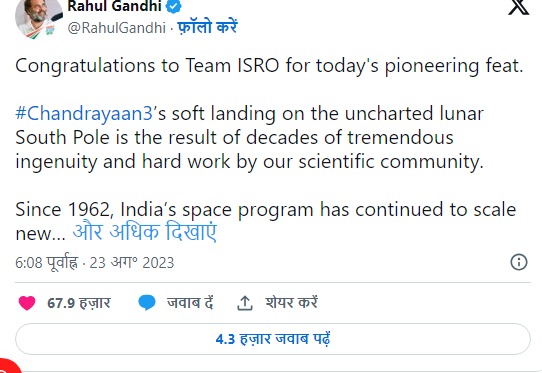Click the 6:08 पूर्वाह्न timestamp

47,263
